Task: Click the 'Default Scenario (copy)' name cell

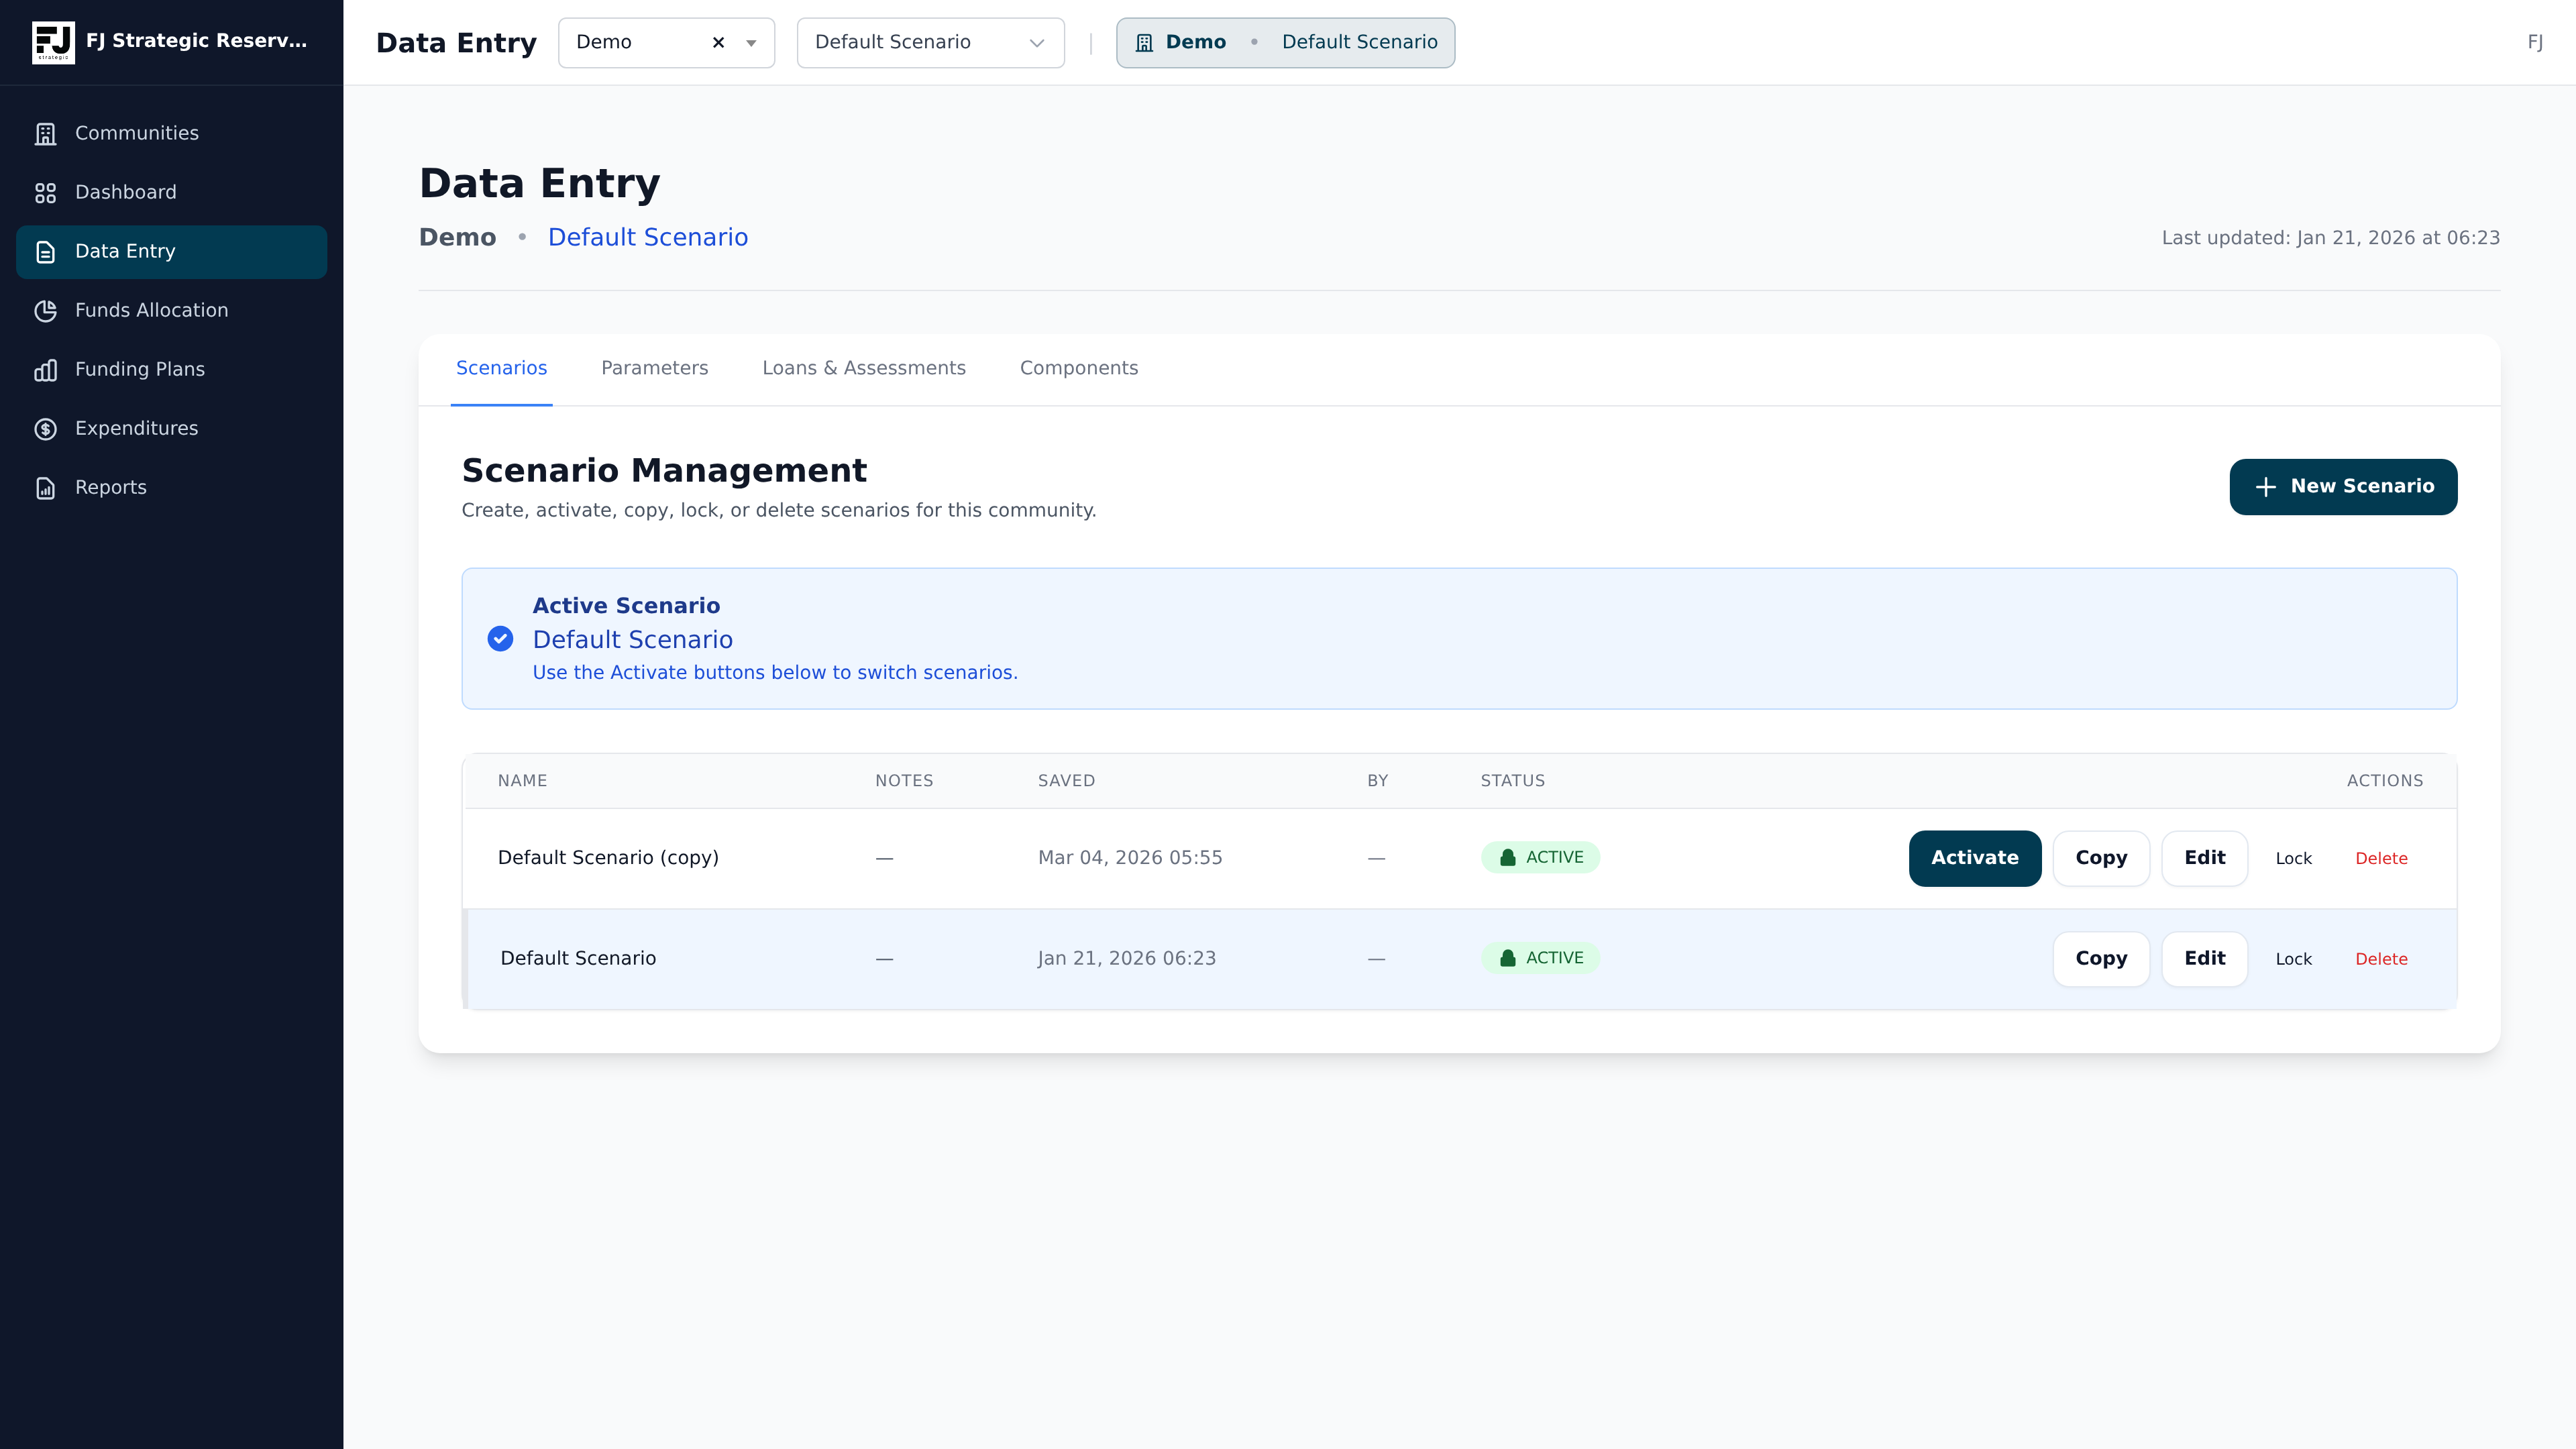Action: tap(608, 858)
